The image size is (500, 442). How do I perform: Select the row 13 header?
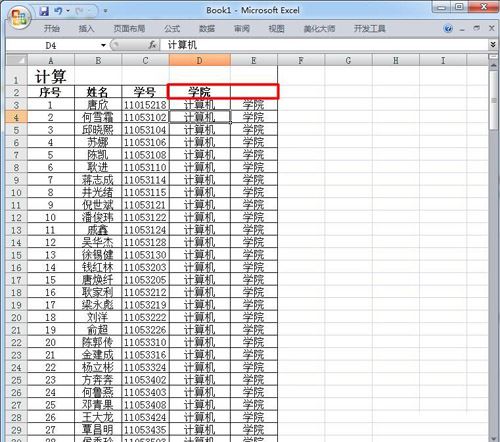coord(16,230)
